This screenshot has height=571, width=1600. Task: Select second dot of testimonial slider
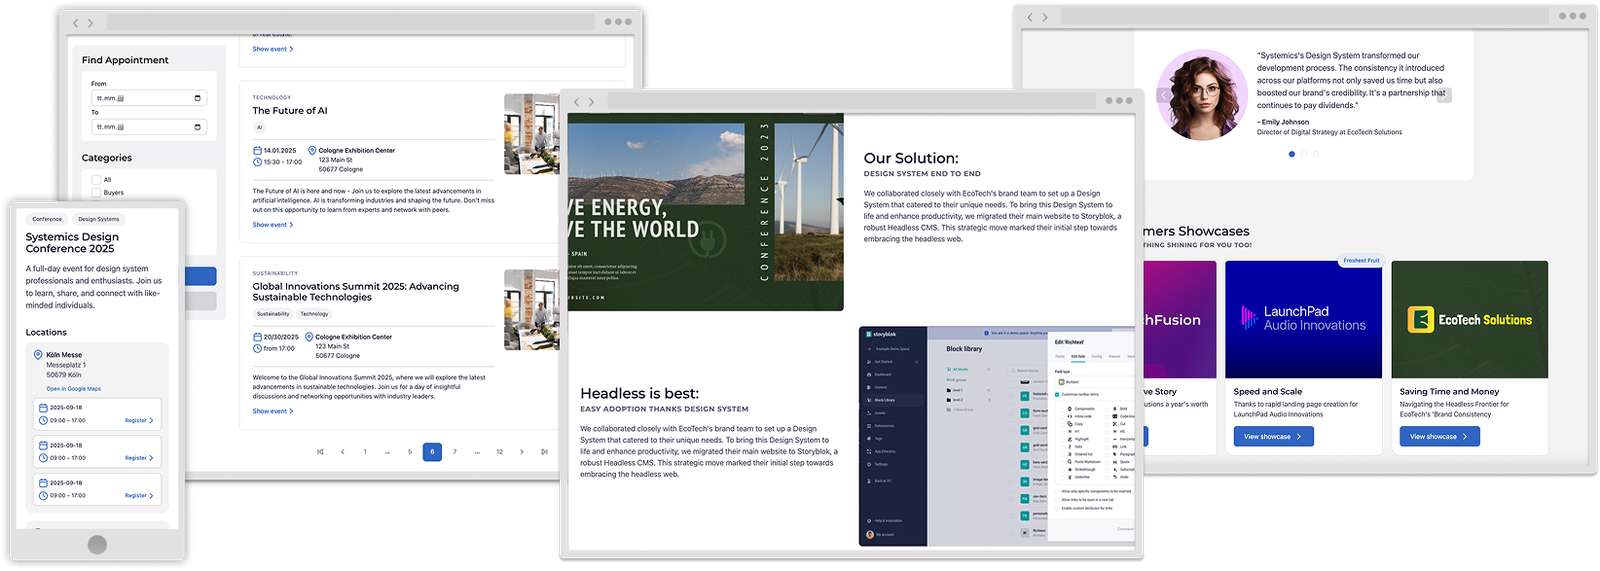click(x=1304, y=154)
